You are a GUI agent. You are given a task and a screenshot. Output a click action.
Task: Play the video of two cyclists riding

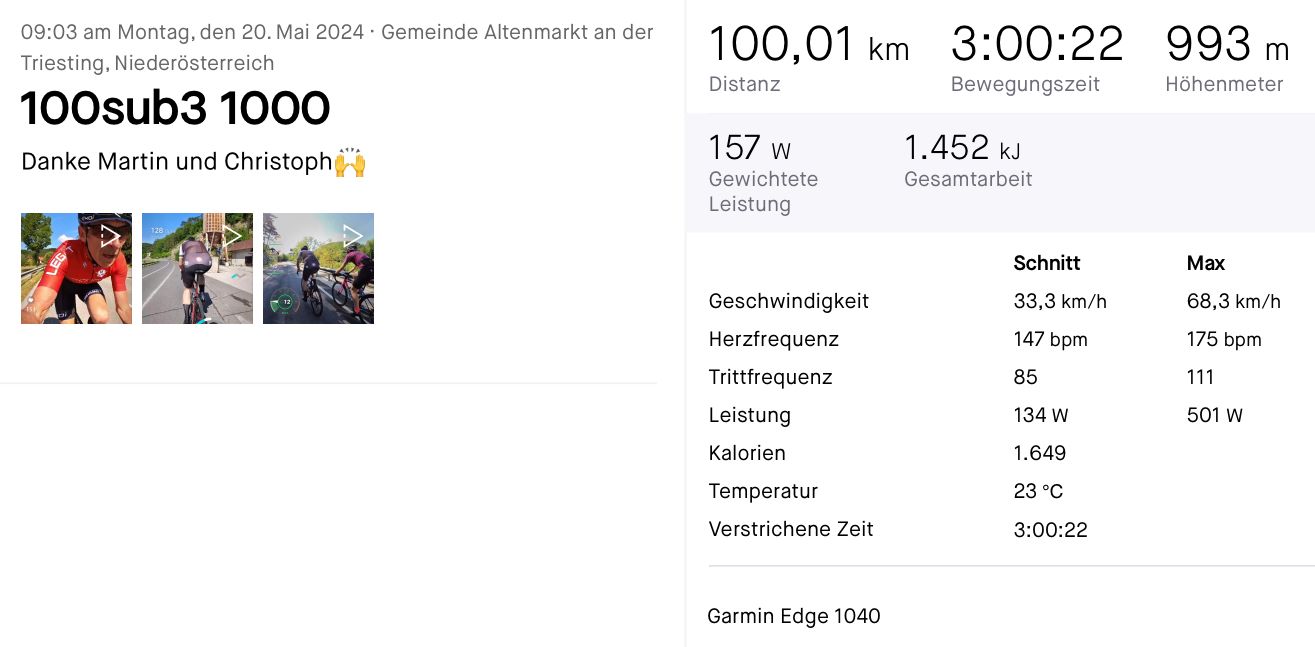coord(318,268)
